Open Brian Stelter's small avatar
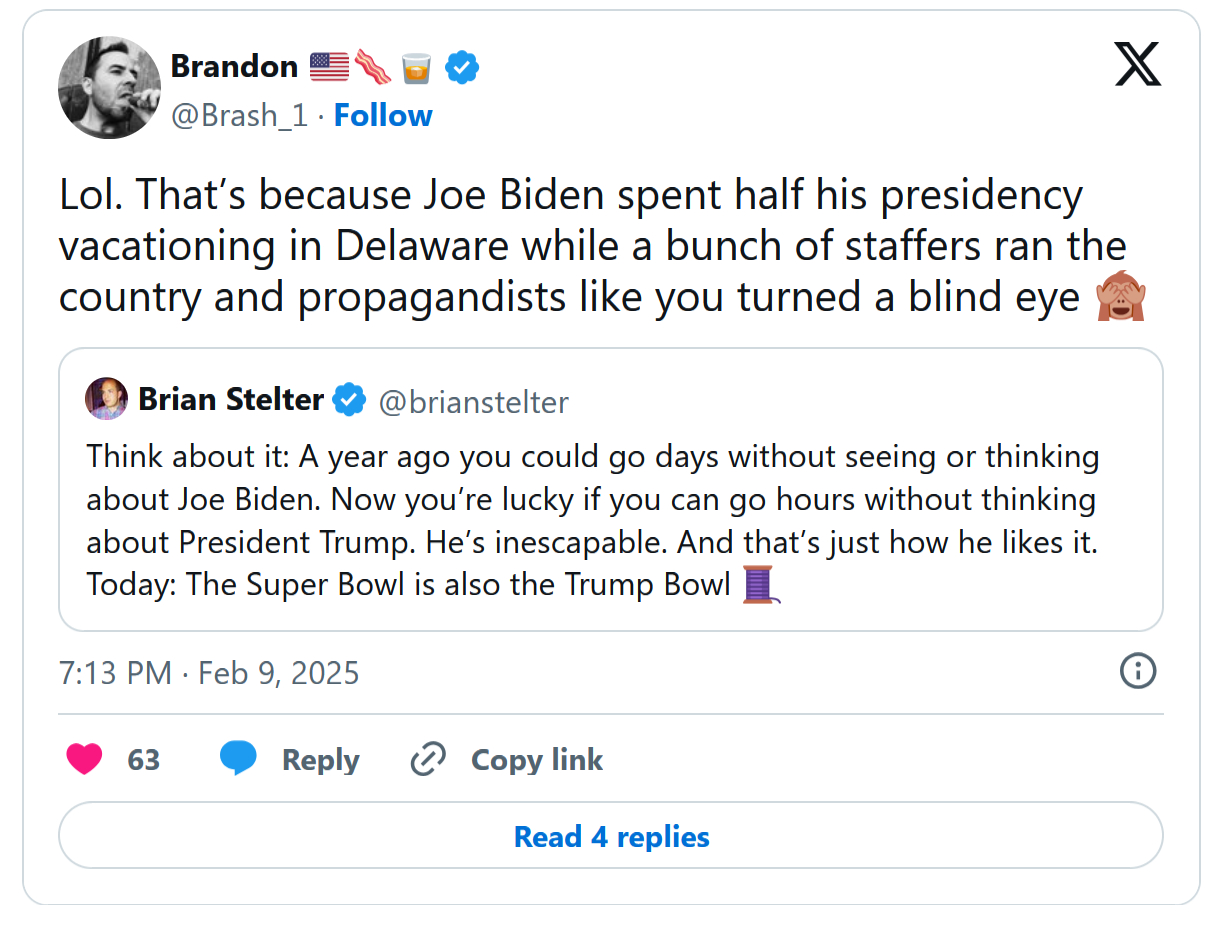 [107, 399]
